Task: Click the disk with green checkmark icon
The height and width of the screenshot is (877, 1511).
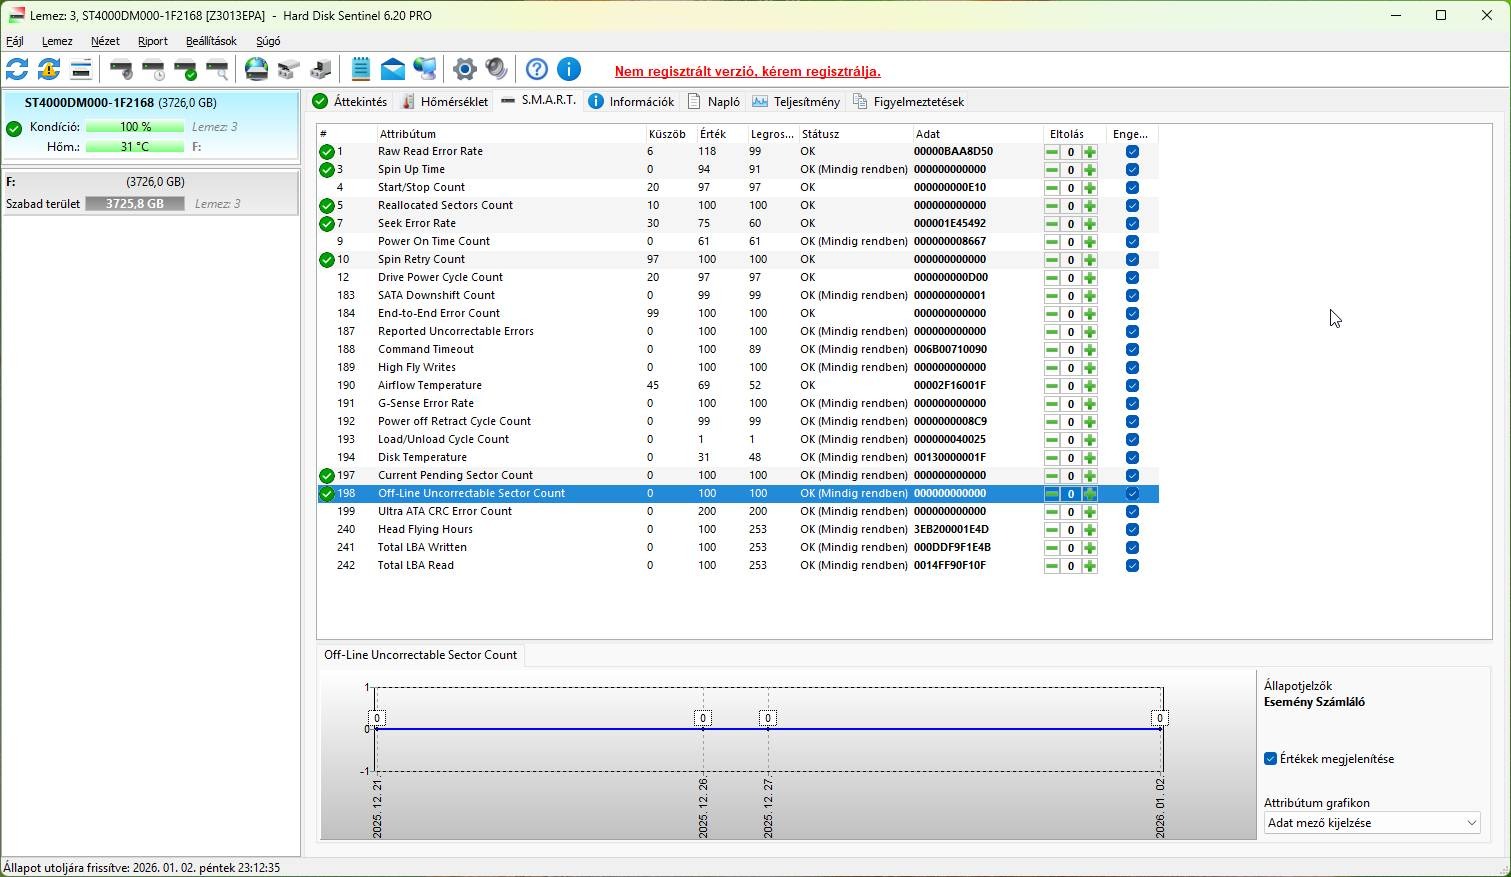Action: tap(185, 69)
